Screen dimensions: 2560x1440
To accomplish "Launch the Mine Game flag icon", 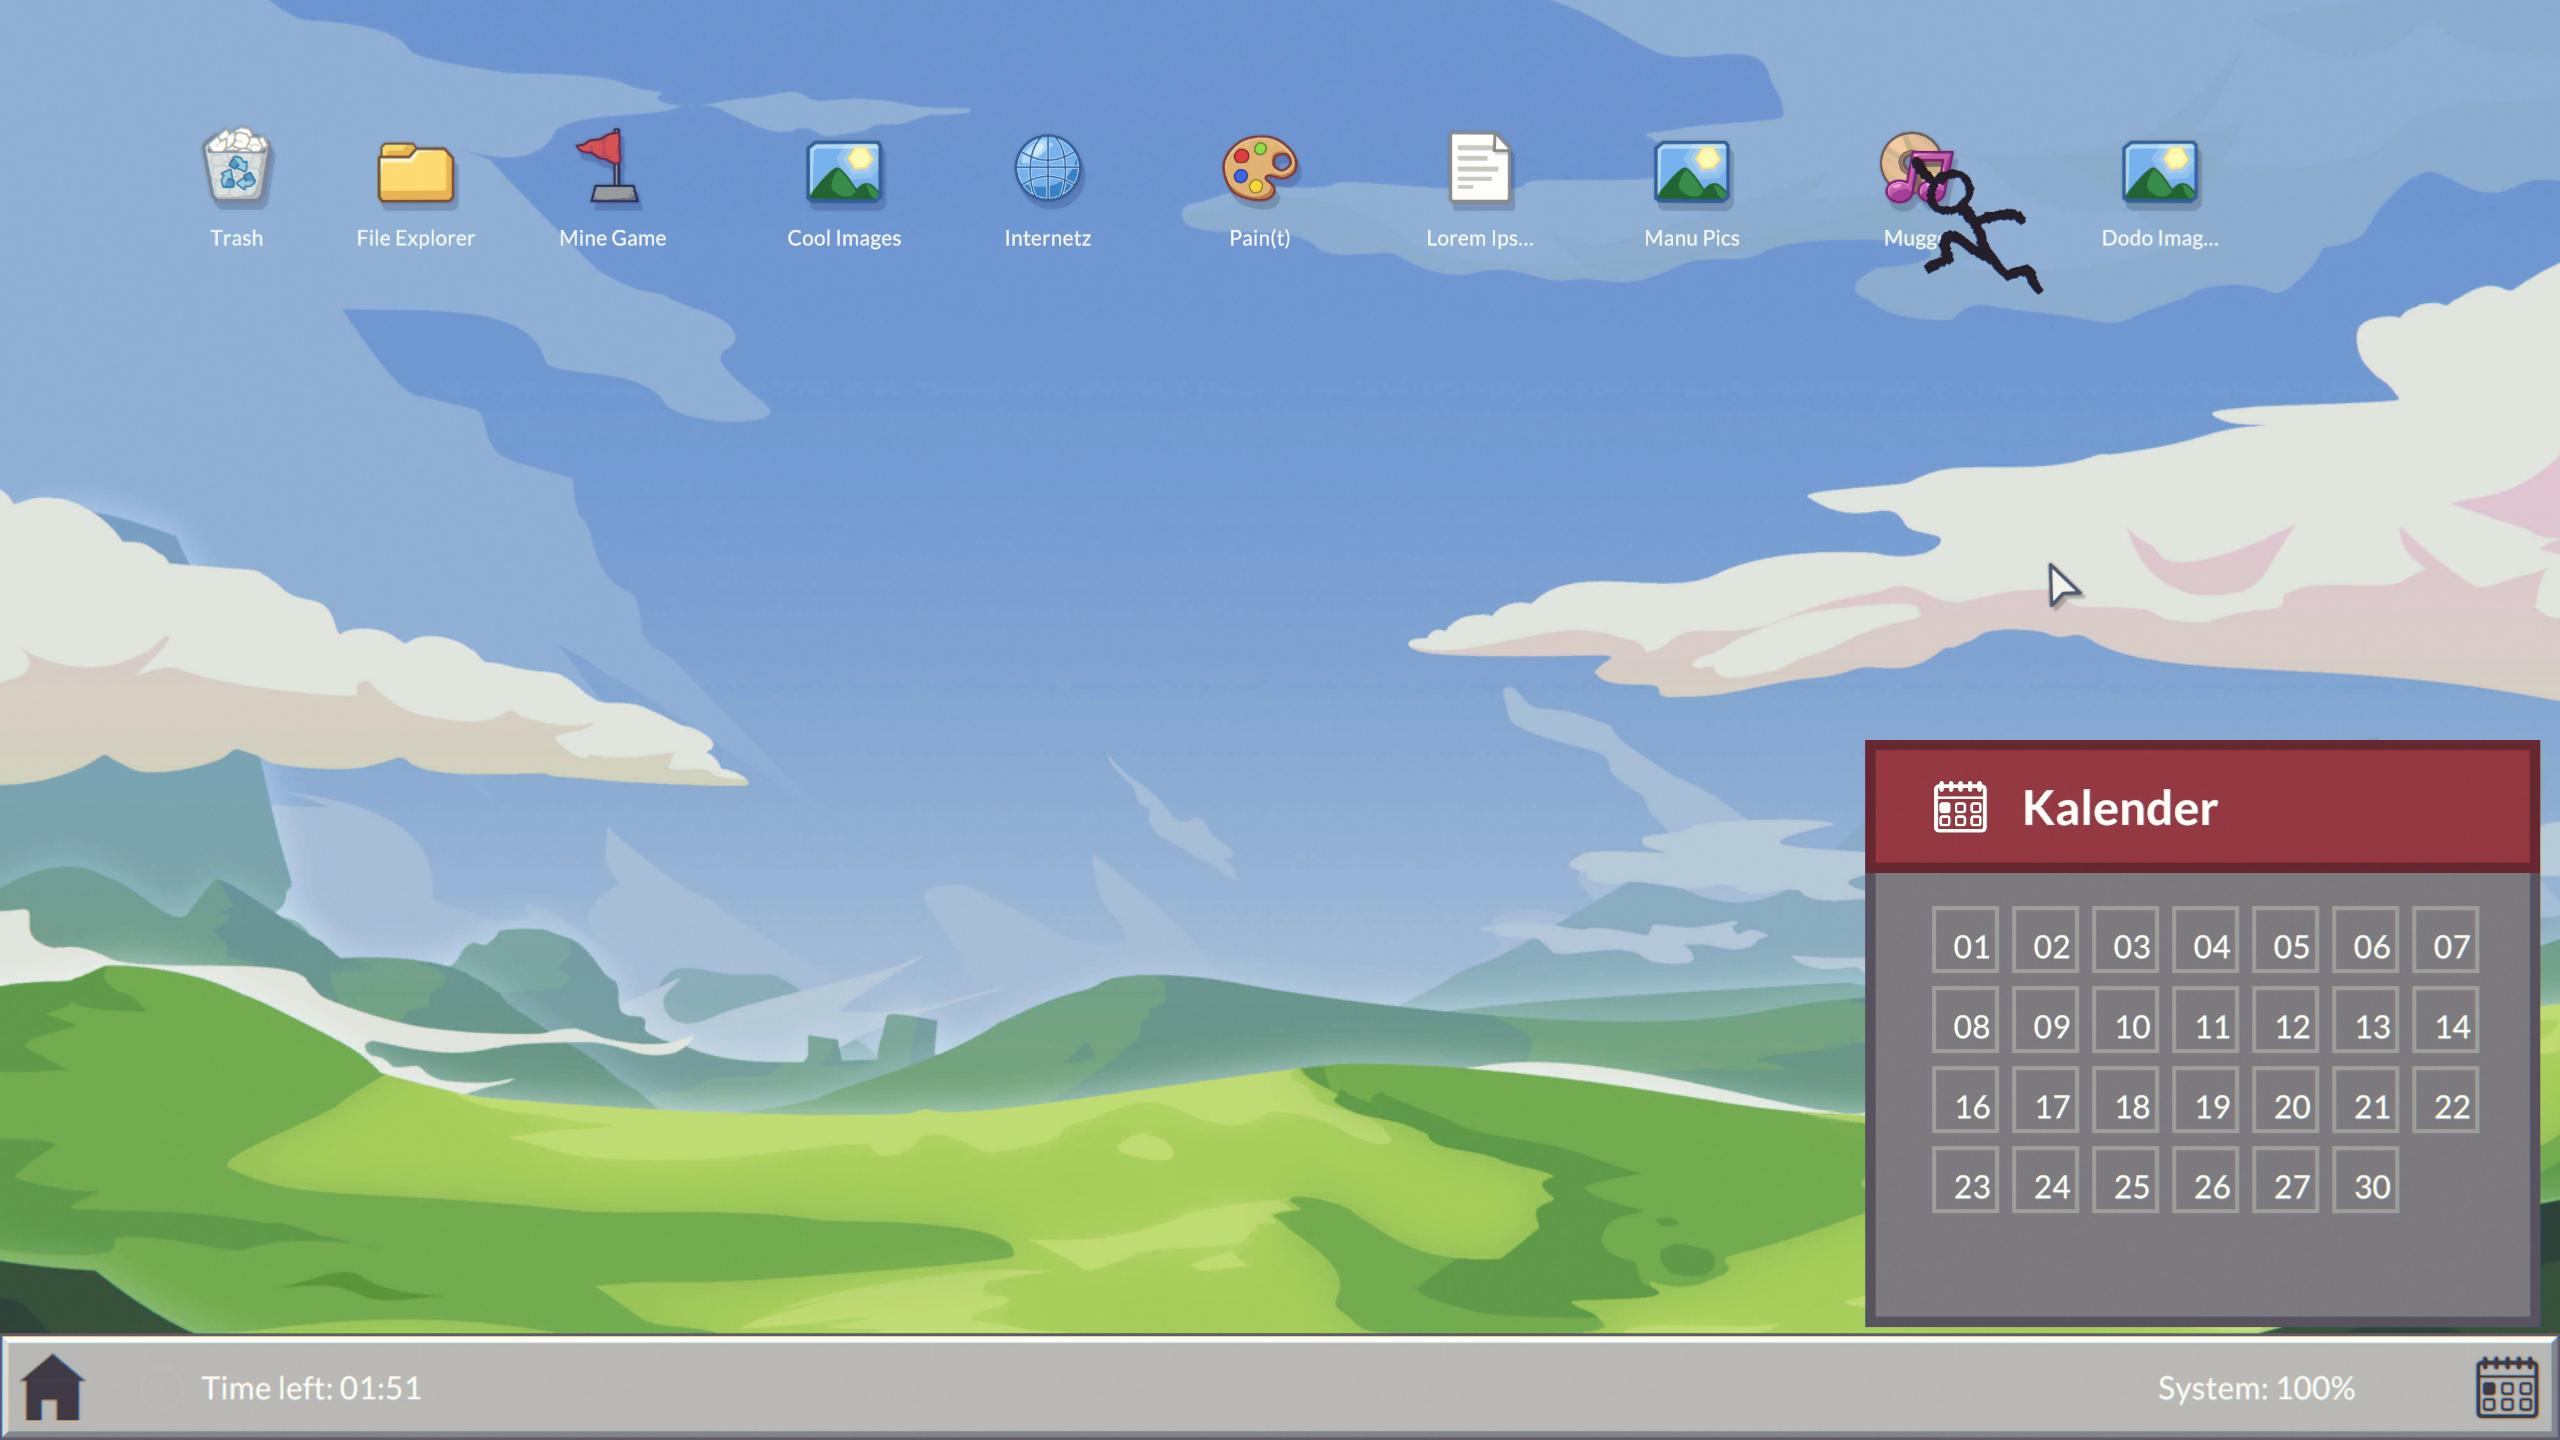I will pyautogui.click(x=611, y=170).
